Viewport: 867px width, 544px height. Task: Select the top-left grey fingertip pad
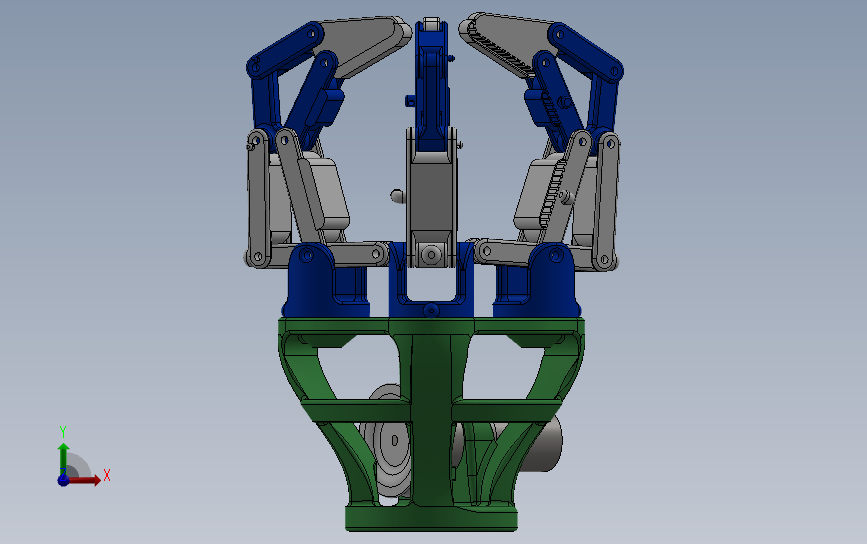[364, 45]
